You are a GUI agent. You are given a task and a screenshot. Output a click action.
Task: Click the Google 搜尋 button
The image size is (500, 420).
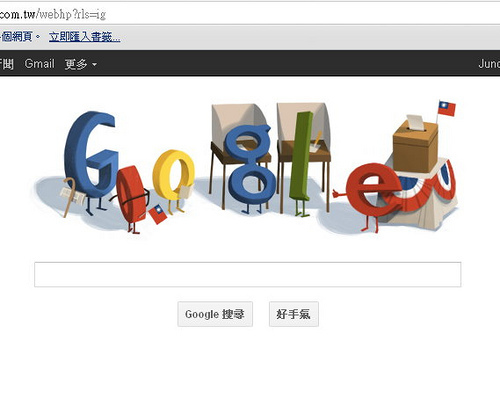coord(215,314)
